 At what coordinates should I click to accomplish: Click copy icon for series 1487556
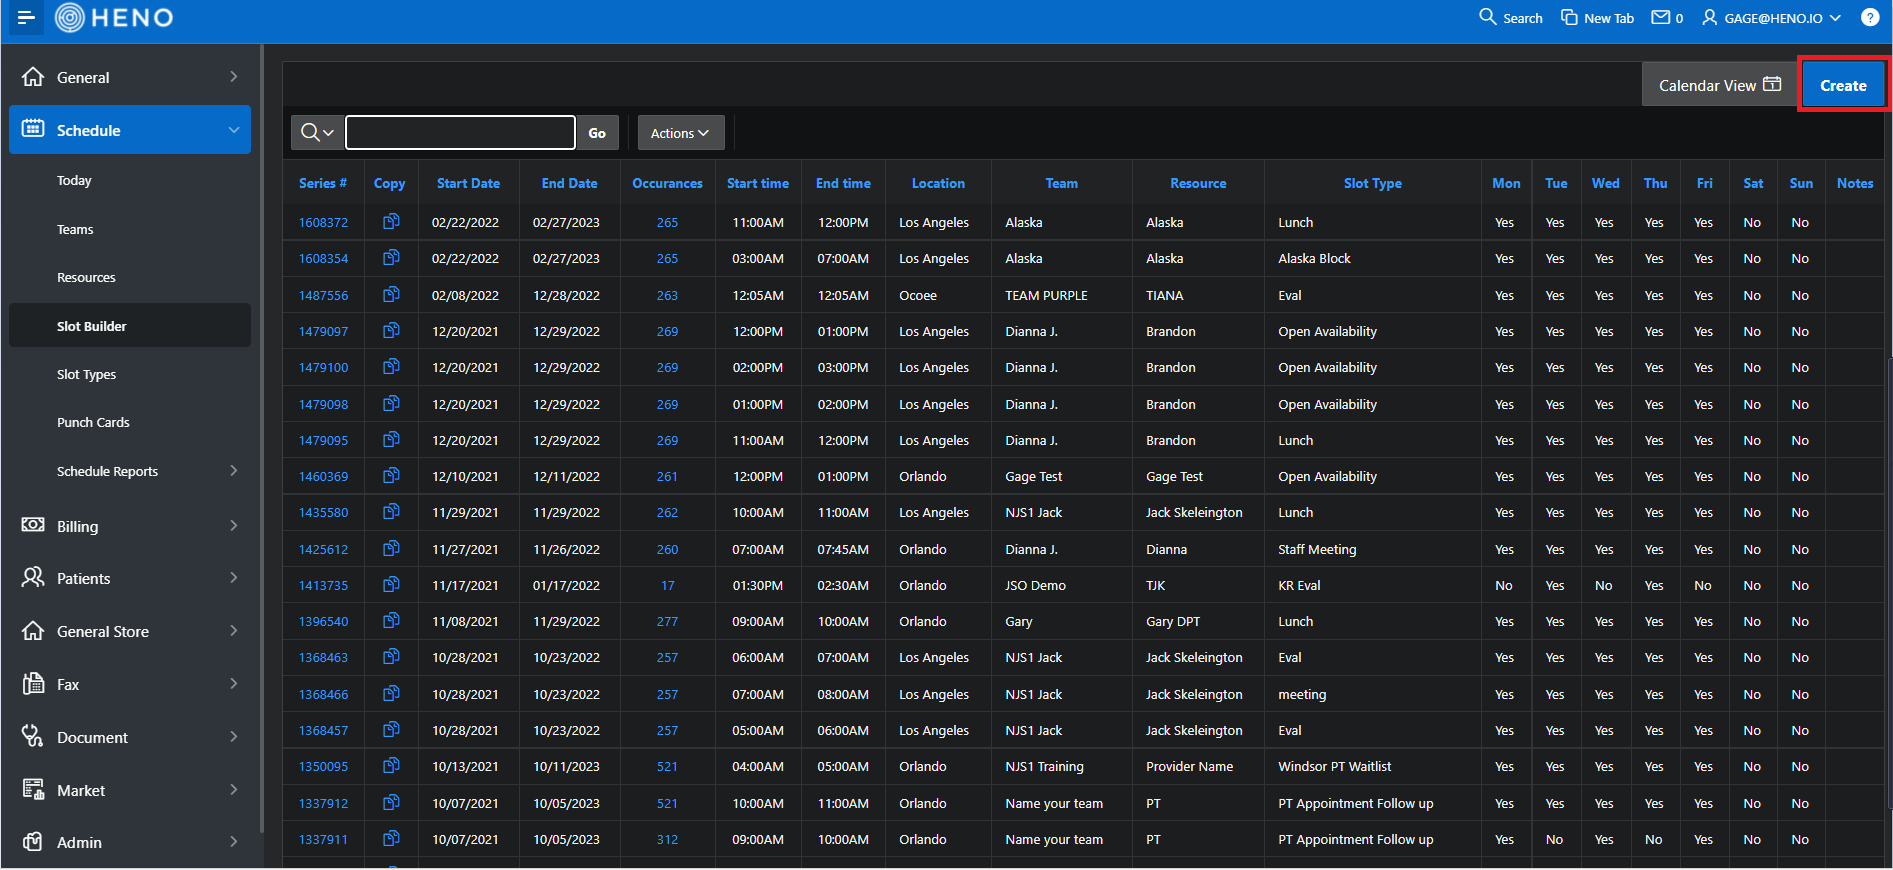[391, 295]
